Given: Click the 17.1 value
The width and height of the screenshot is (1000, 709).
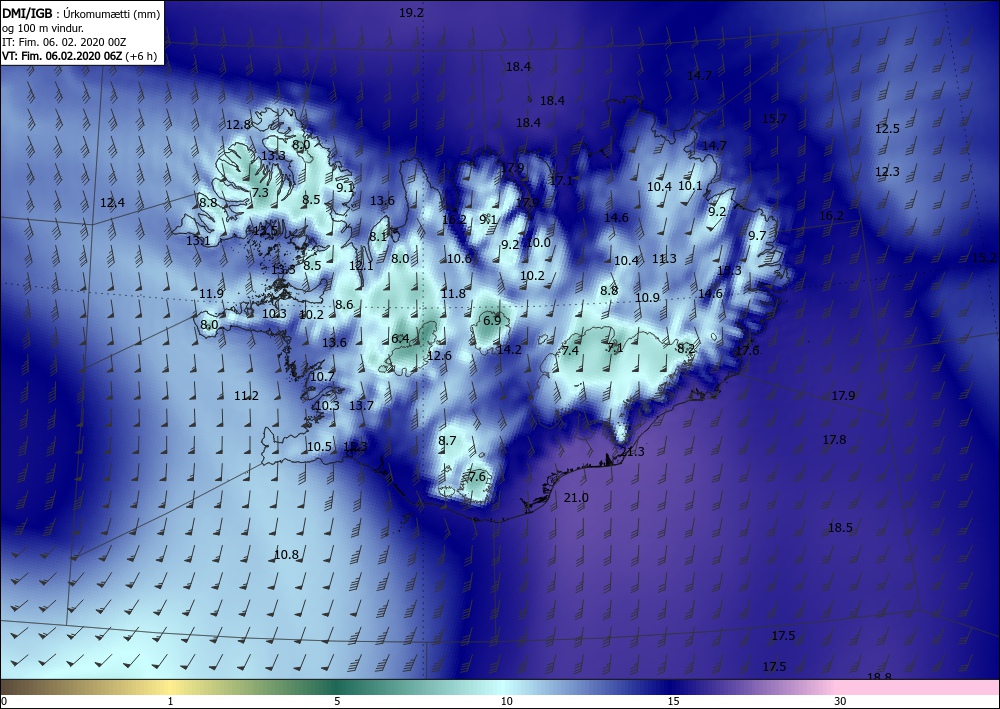Looking at the screenshot, I should 561,181.
